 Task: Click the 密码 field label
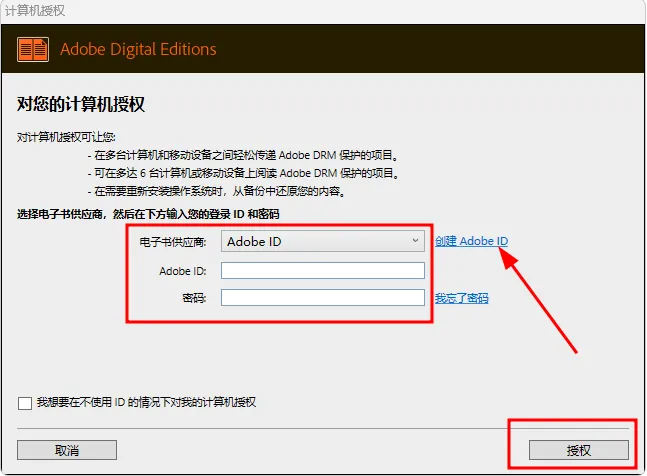(x=194, y=298)
